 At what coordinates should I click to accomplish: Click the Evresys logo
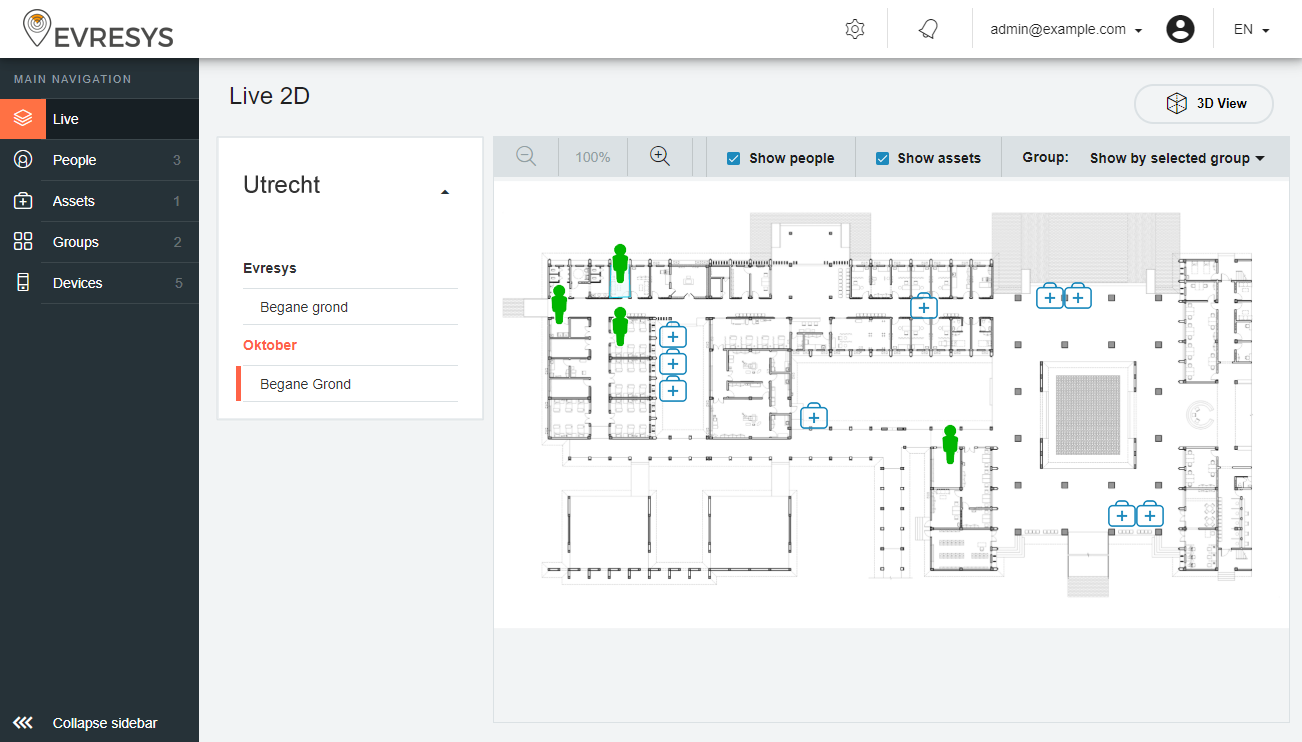[x=98, y=30]
